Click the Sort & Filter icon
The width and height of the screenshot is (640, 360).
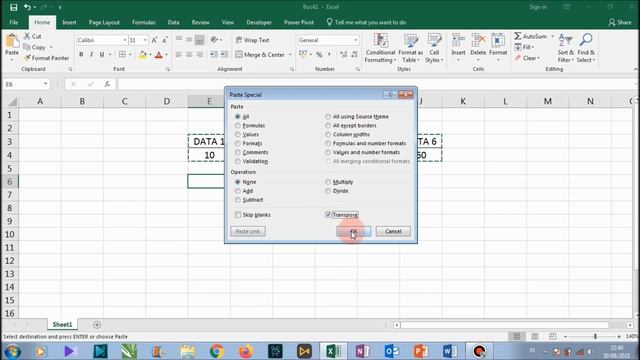coord(565,41)
